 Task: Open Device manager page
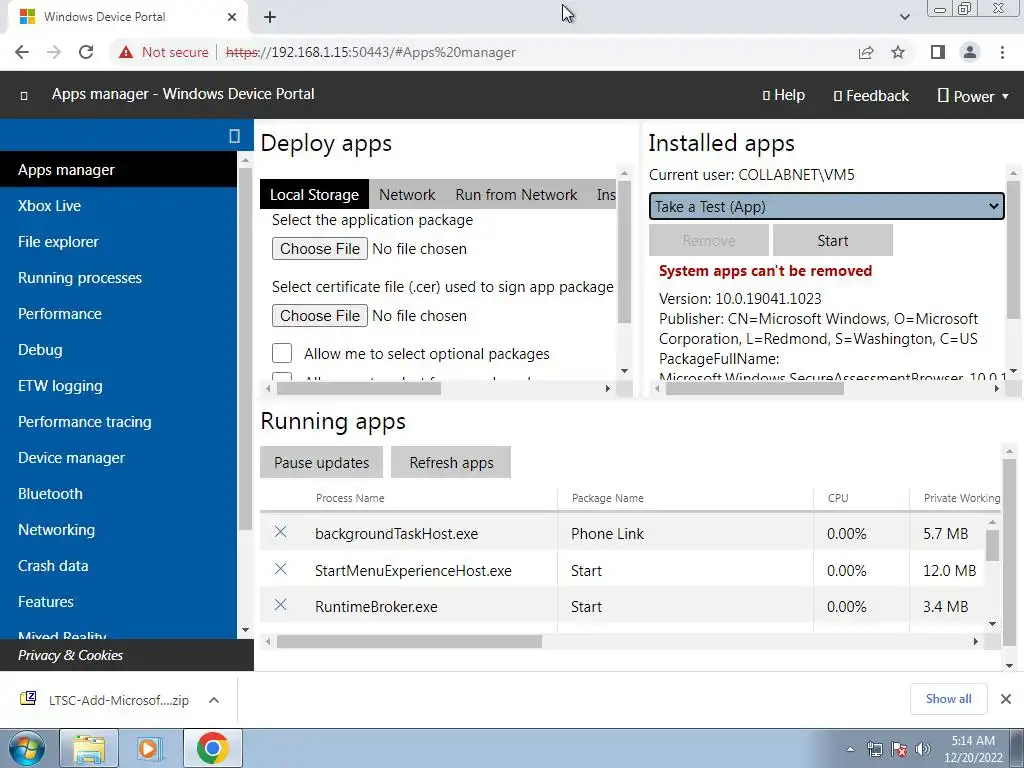click(118, 458)
